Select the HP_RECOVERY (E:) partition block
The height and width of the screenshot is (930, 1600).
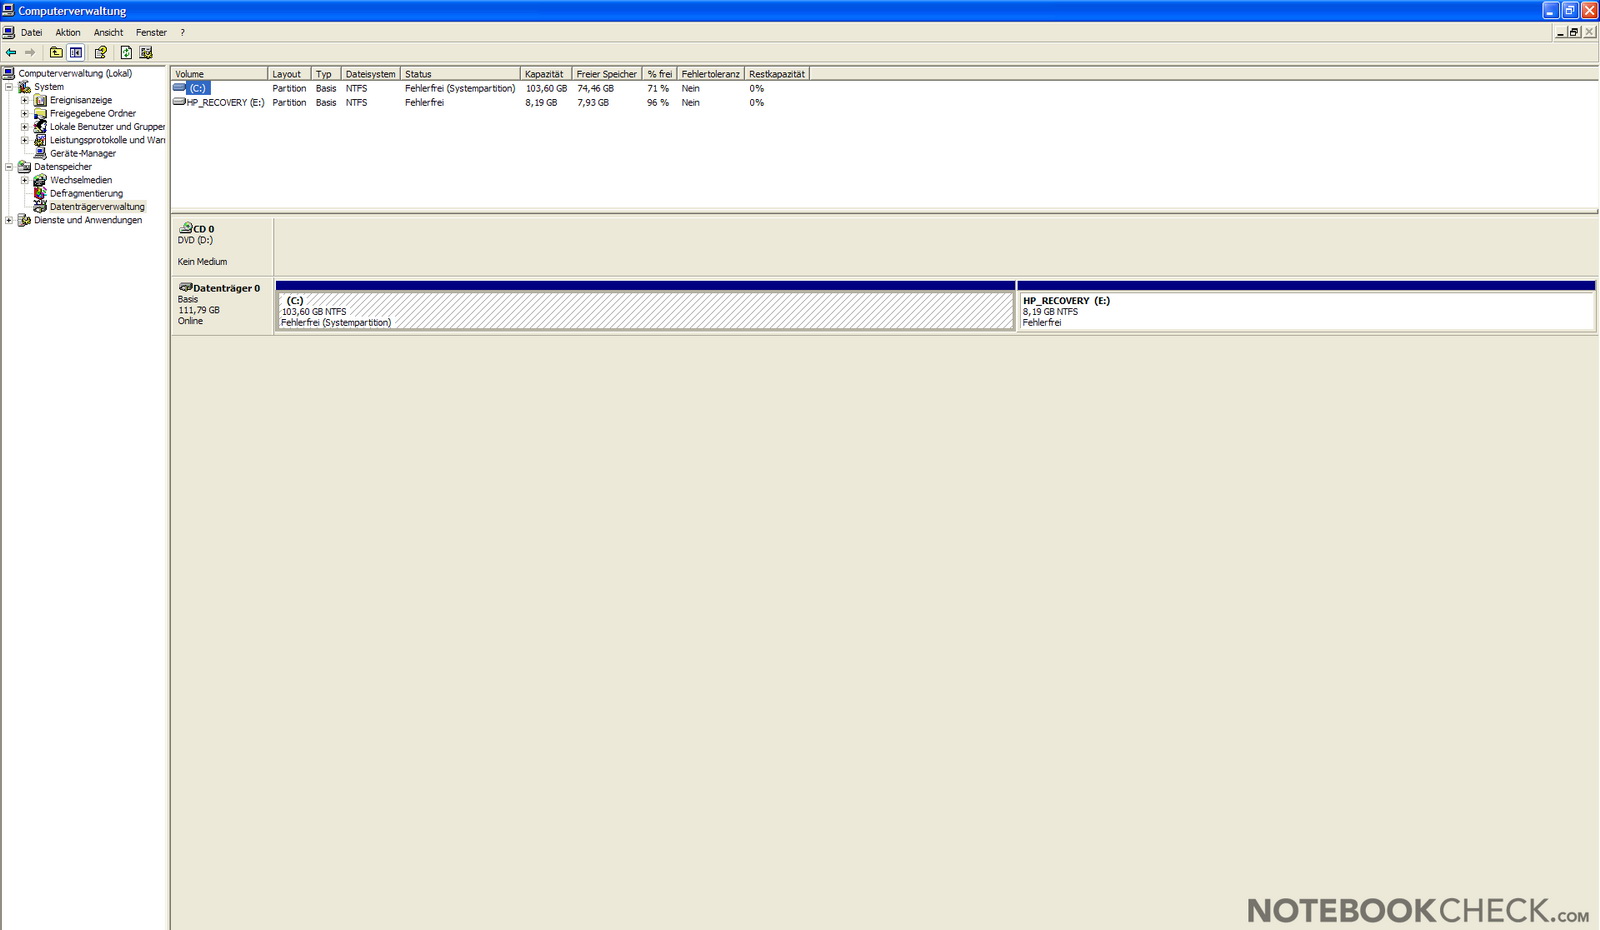click(1306, 306)
